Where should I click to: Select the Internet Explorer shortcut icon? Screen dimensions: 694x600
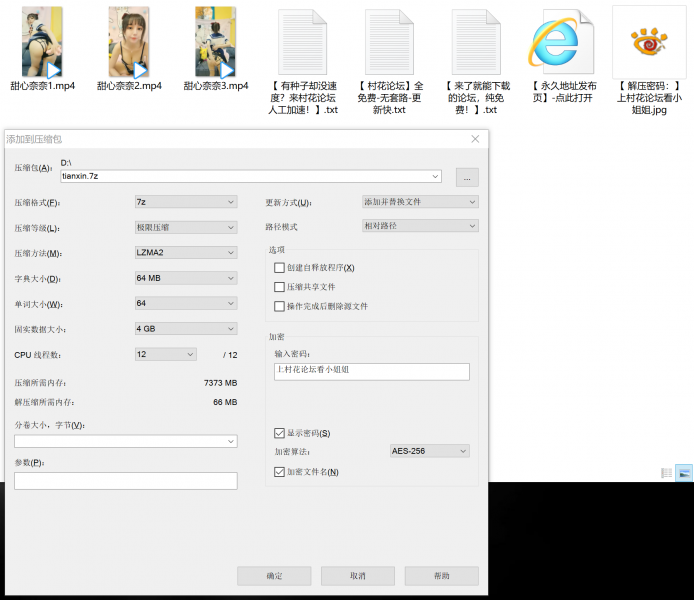tap(563, 42)
